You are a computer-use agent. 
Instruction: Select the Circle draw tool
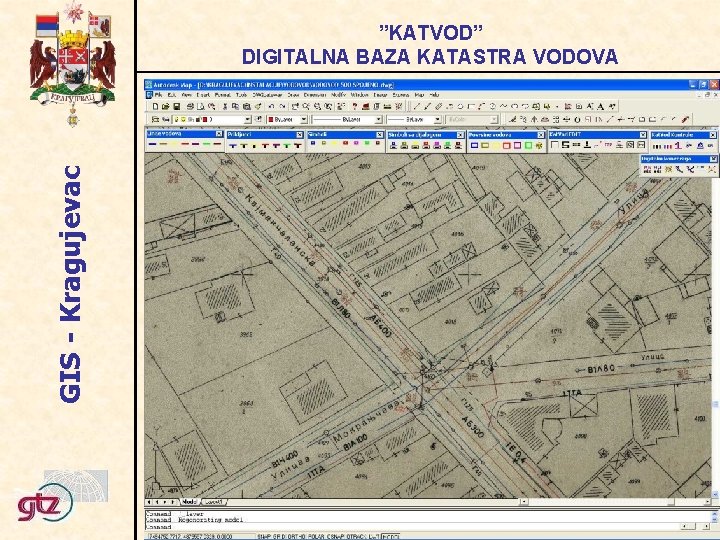(493, 107)
